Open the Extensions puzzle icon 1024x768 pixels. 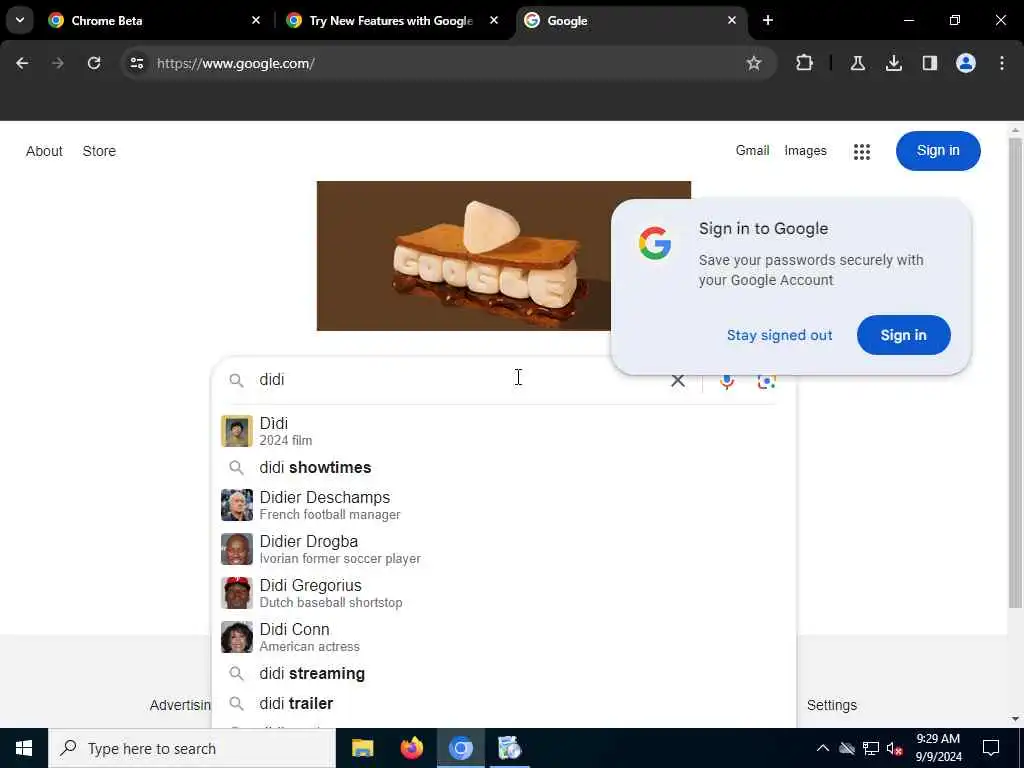[805, 63]
